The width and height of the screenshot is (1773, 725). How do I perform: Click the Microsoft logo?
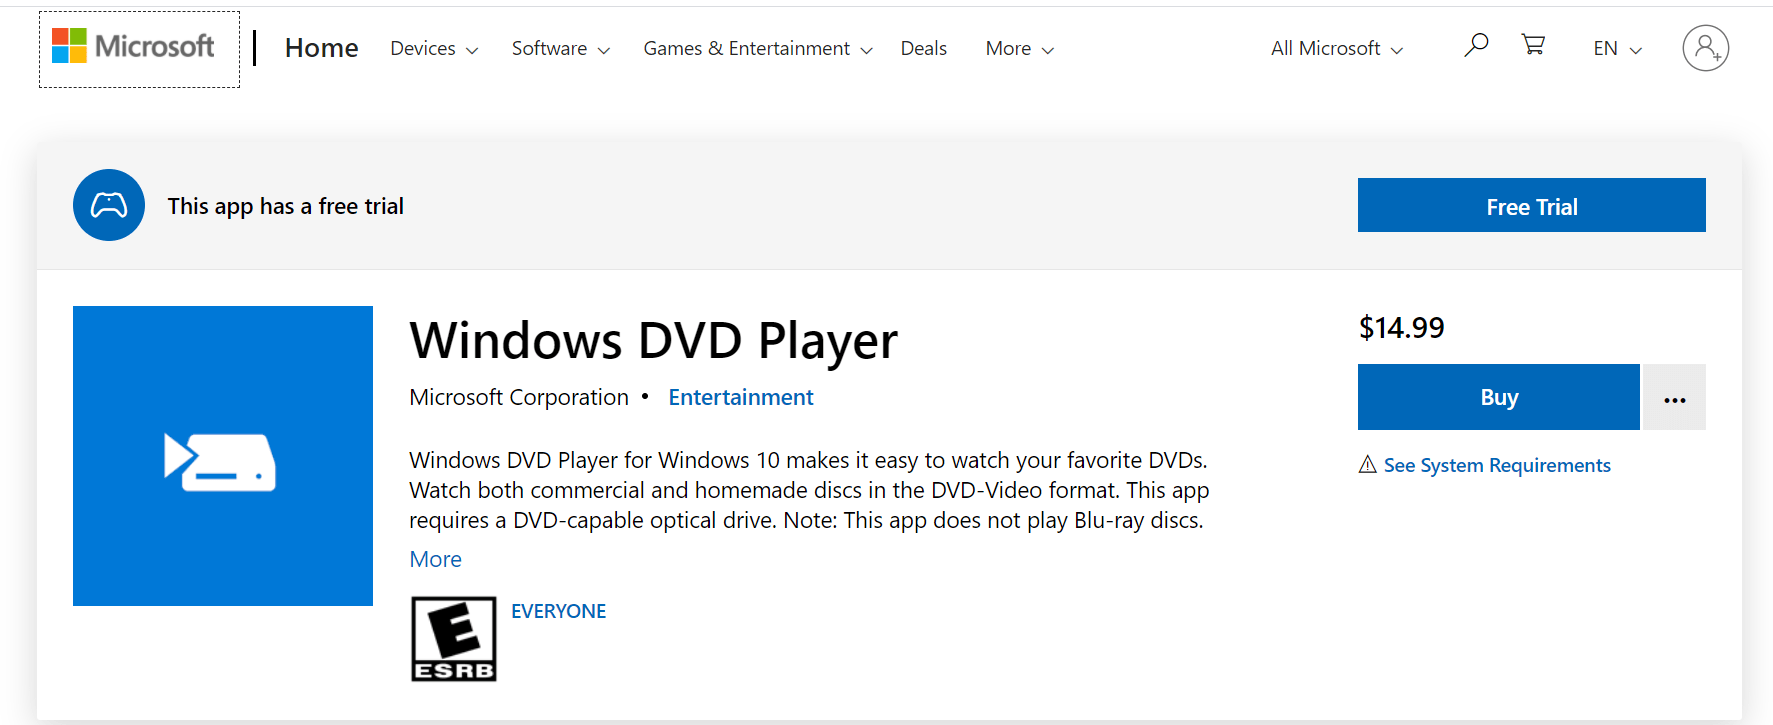[134, 46]
